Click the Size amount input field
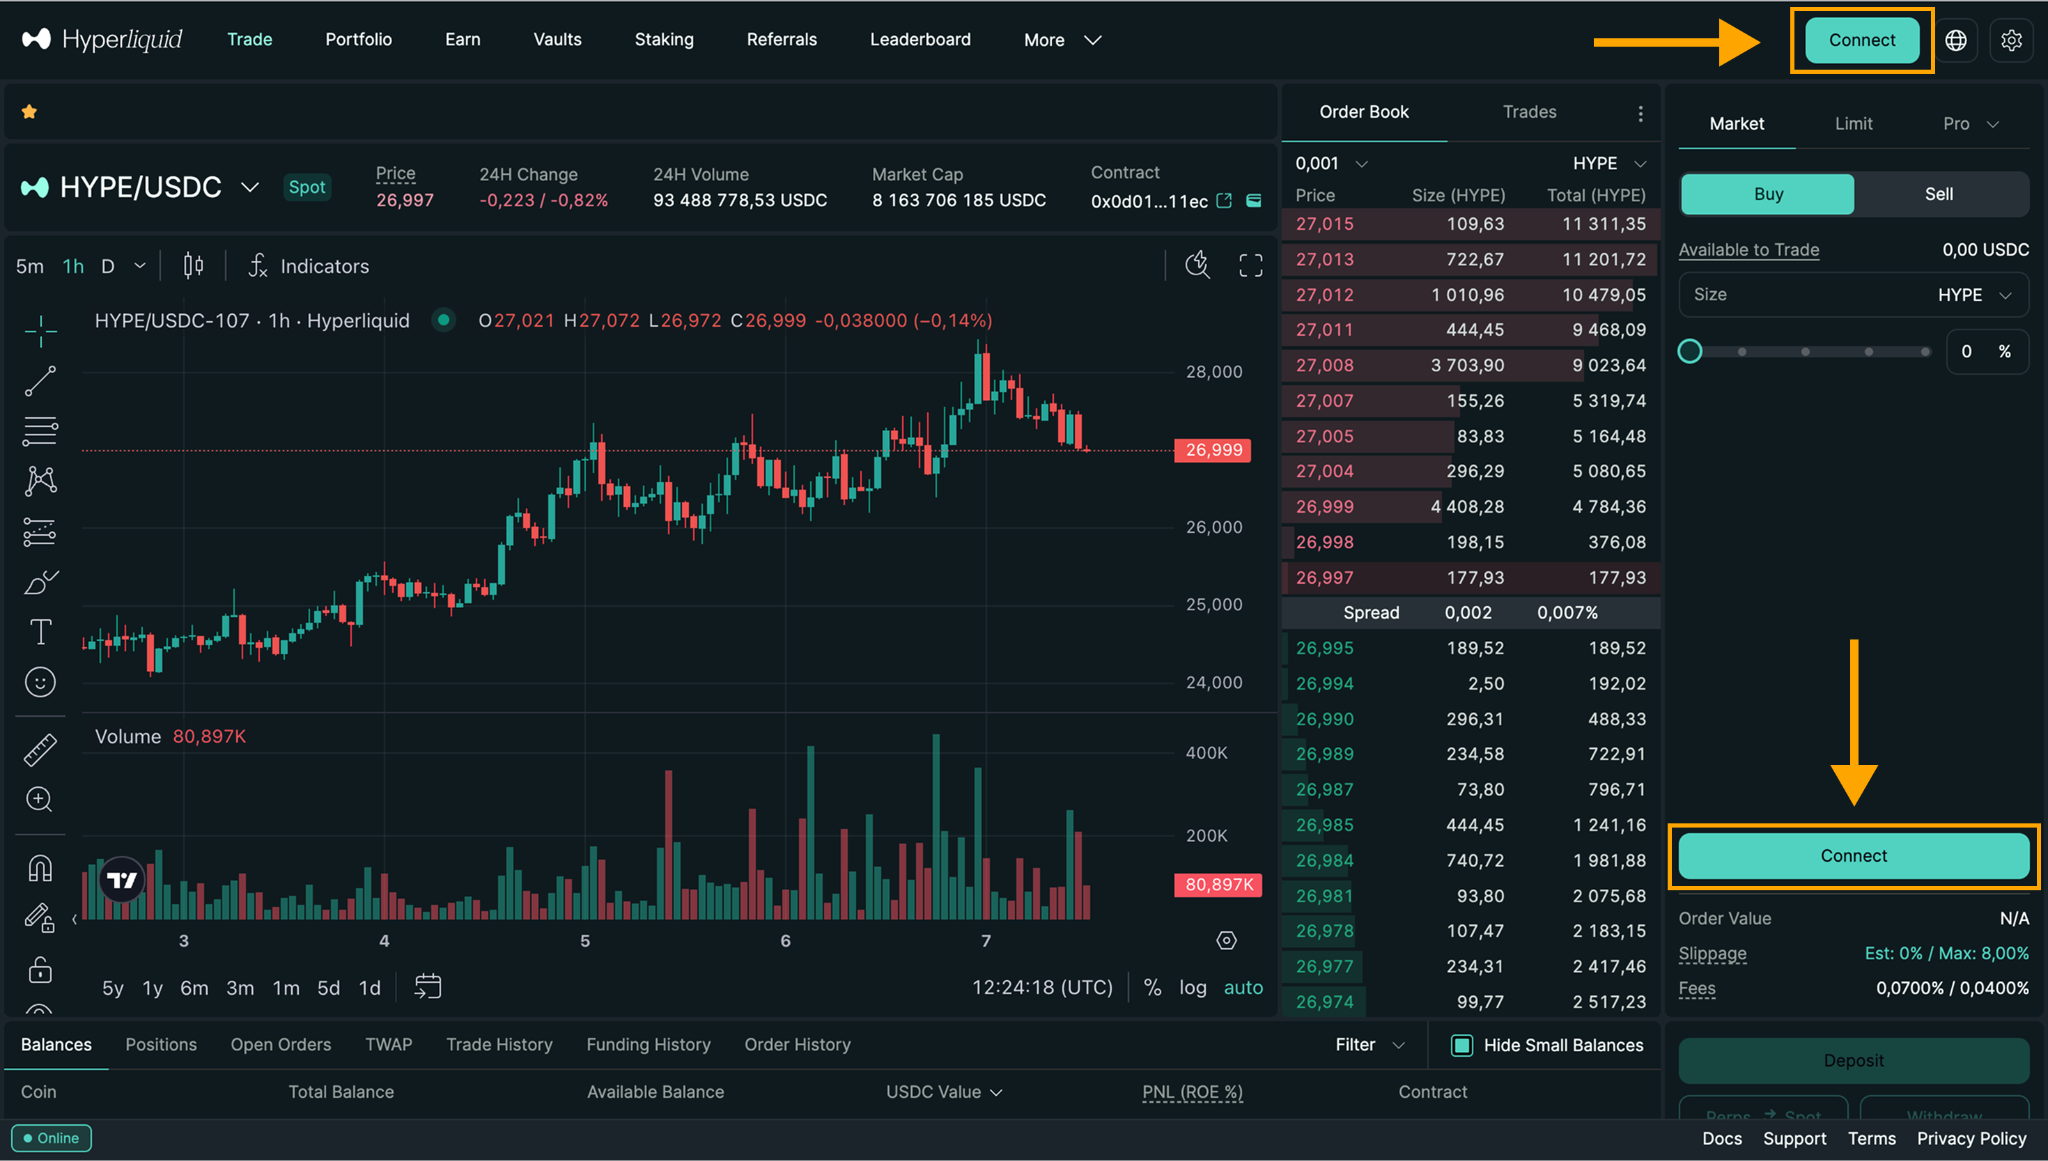 pyautogui.click(x=1854, y=295)
